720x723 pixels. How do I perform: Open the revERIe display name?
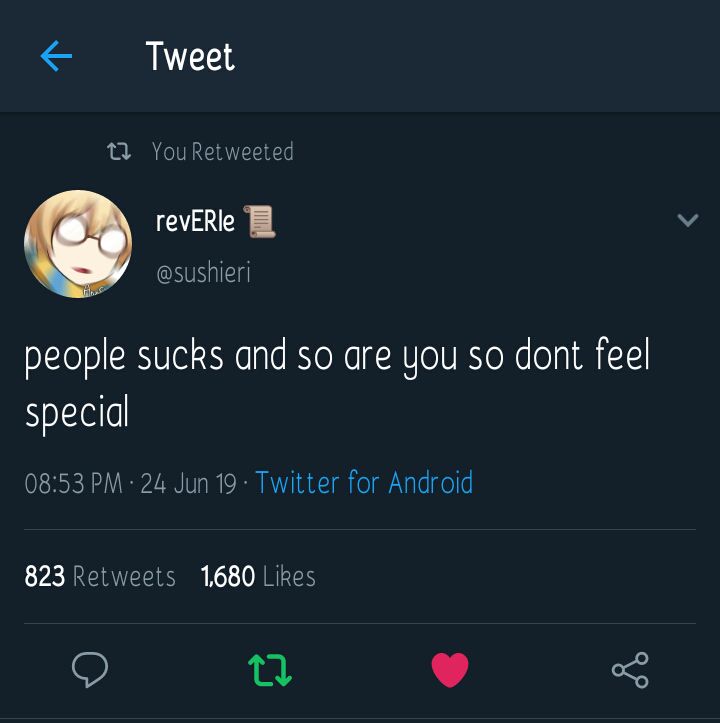195,221
